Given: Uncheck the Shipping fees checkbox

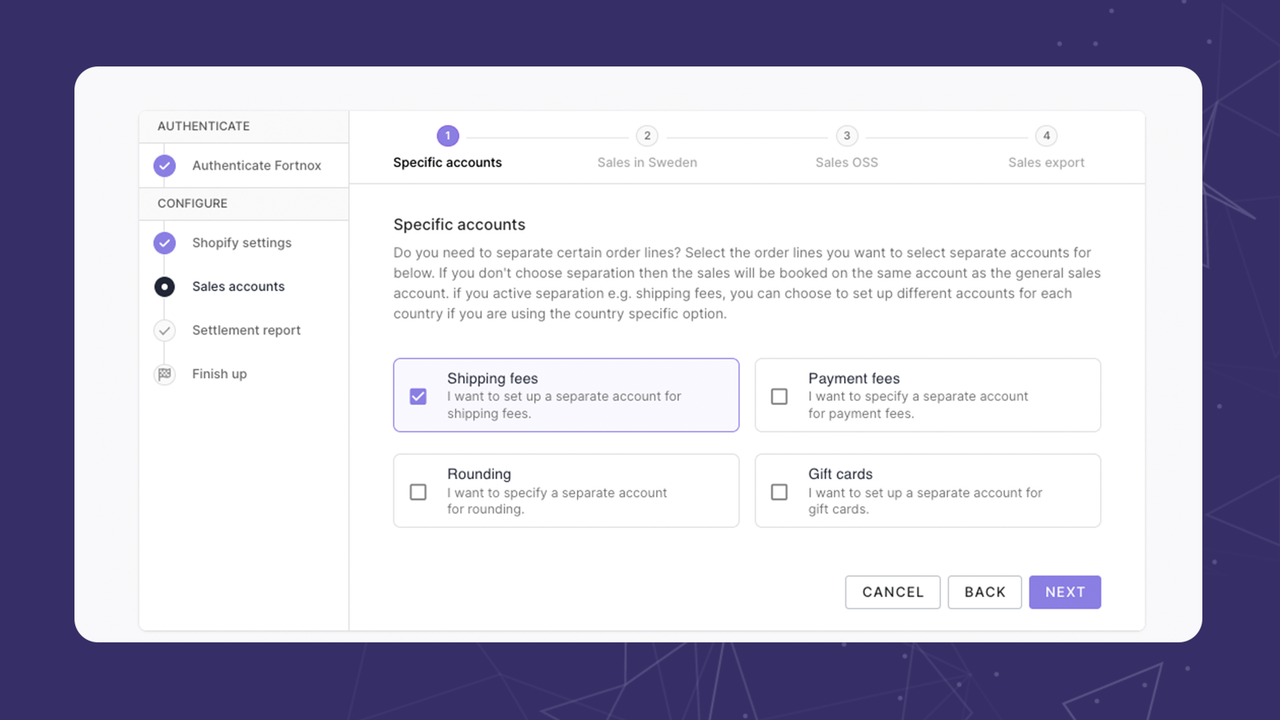Looking at the screenshot, I should (x=418, y=396).
